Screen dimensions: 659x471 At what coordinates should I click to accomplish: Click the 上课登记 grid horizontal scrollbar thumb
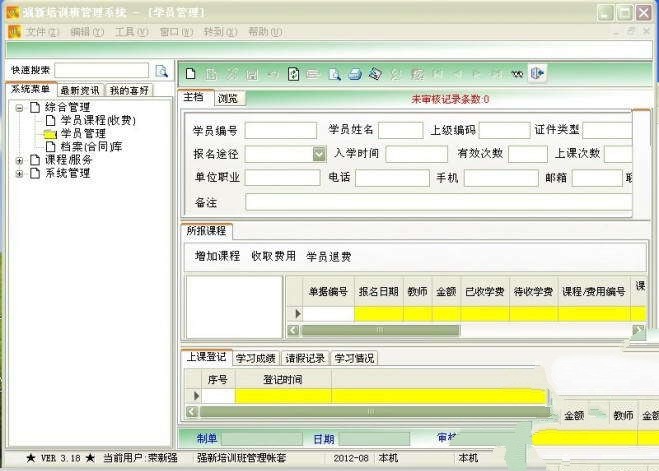point(374,411)
